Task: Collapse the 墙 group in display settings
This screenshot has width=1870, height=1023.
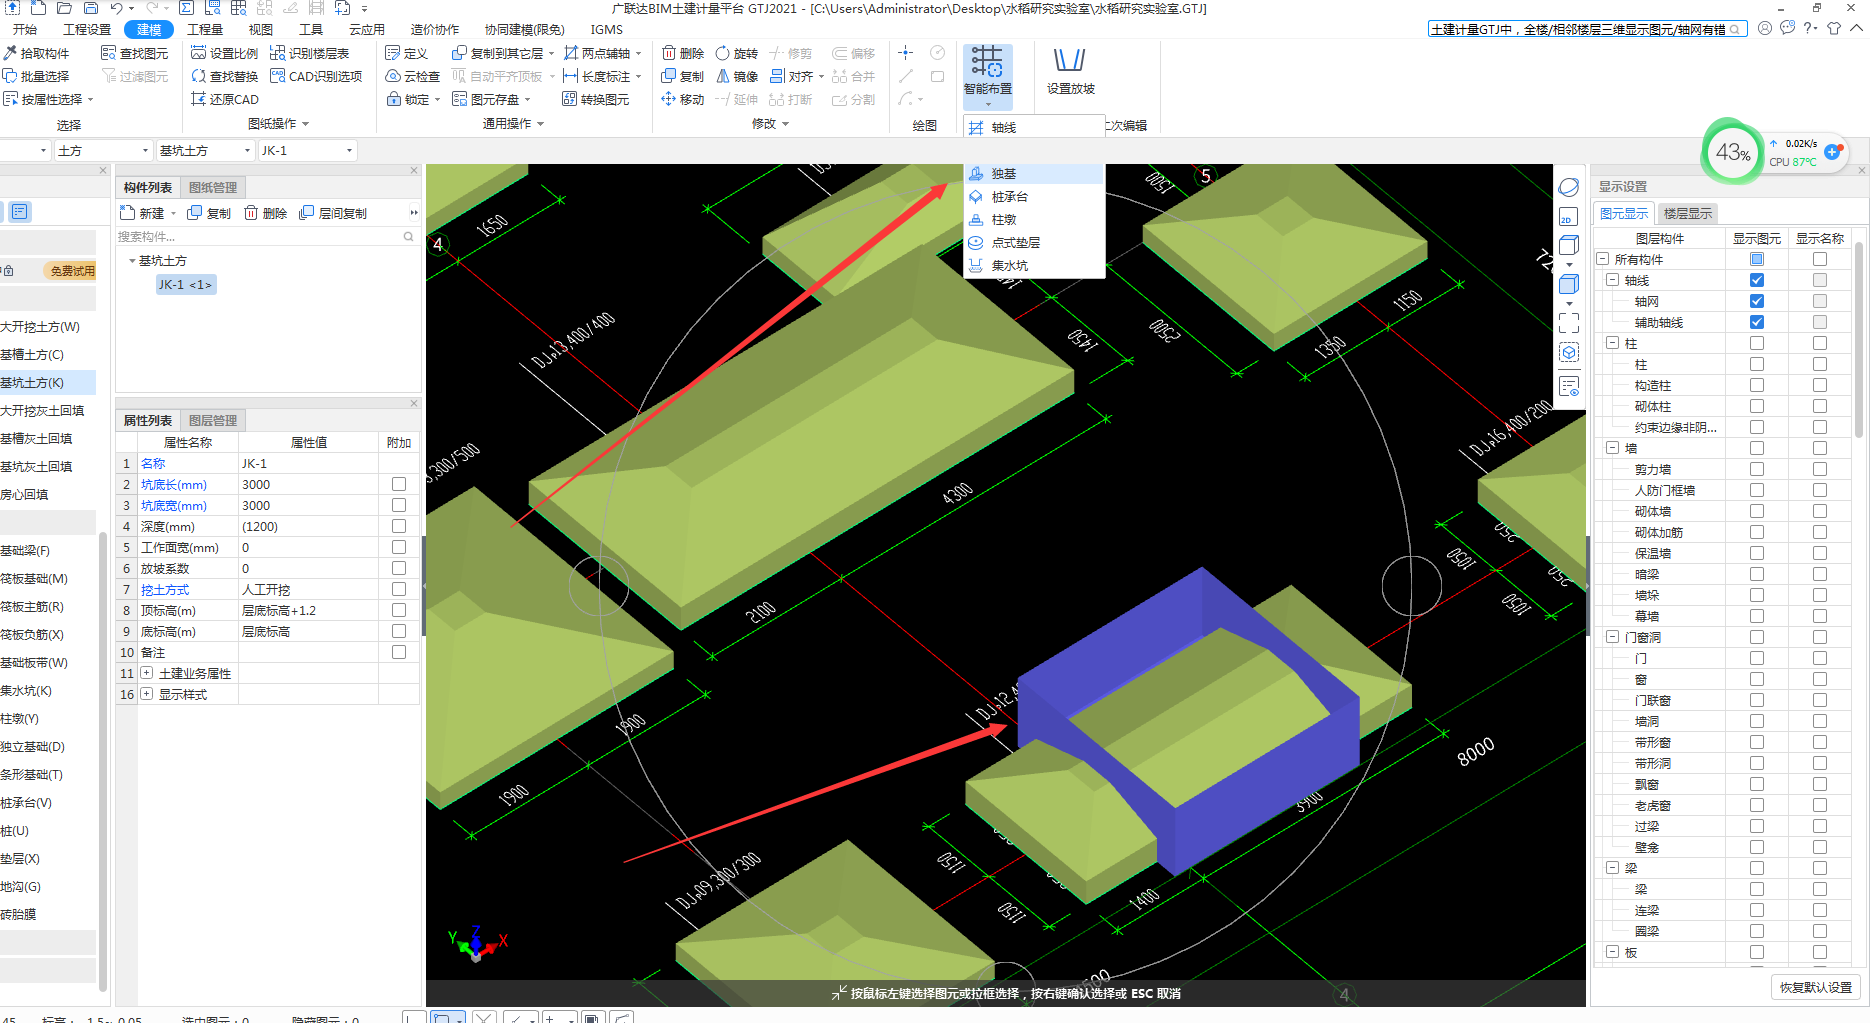Action: 1612,448
